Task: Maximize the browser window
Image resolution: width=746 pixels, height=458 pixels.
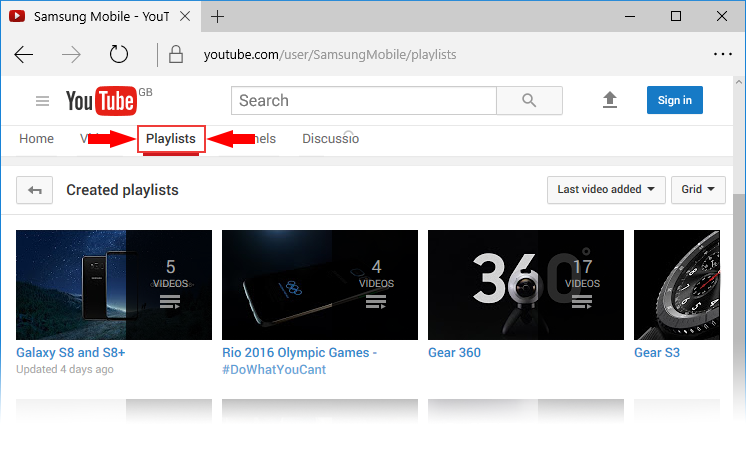Action: tap(676, 16)
